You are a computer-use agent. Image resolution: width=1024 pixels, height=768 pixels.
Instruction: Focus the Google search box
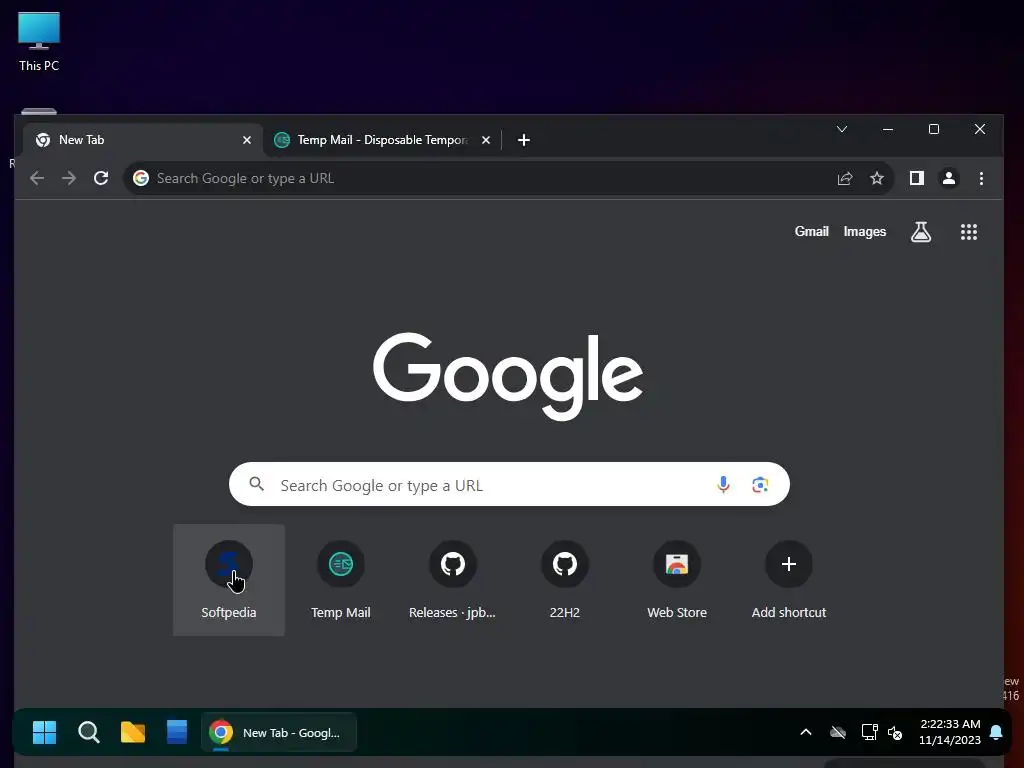pos(509,485)
